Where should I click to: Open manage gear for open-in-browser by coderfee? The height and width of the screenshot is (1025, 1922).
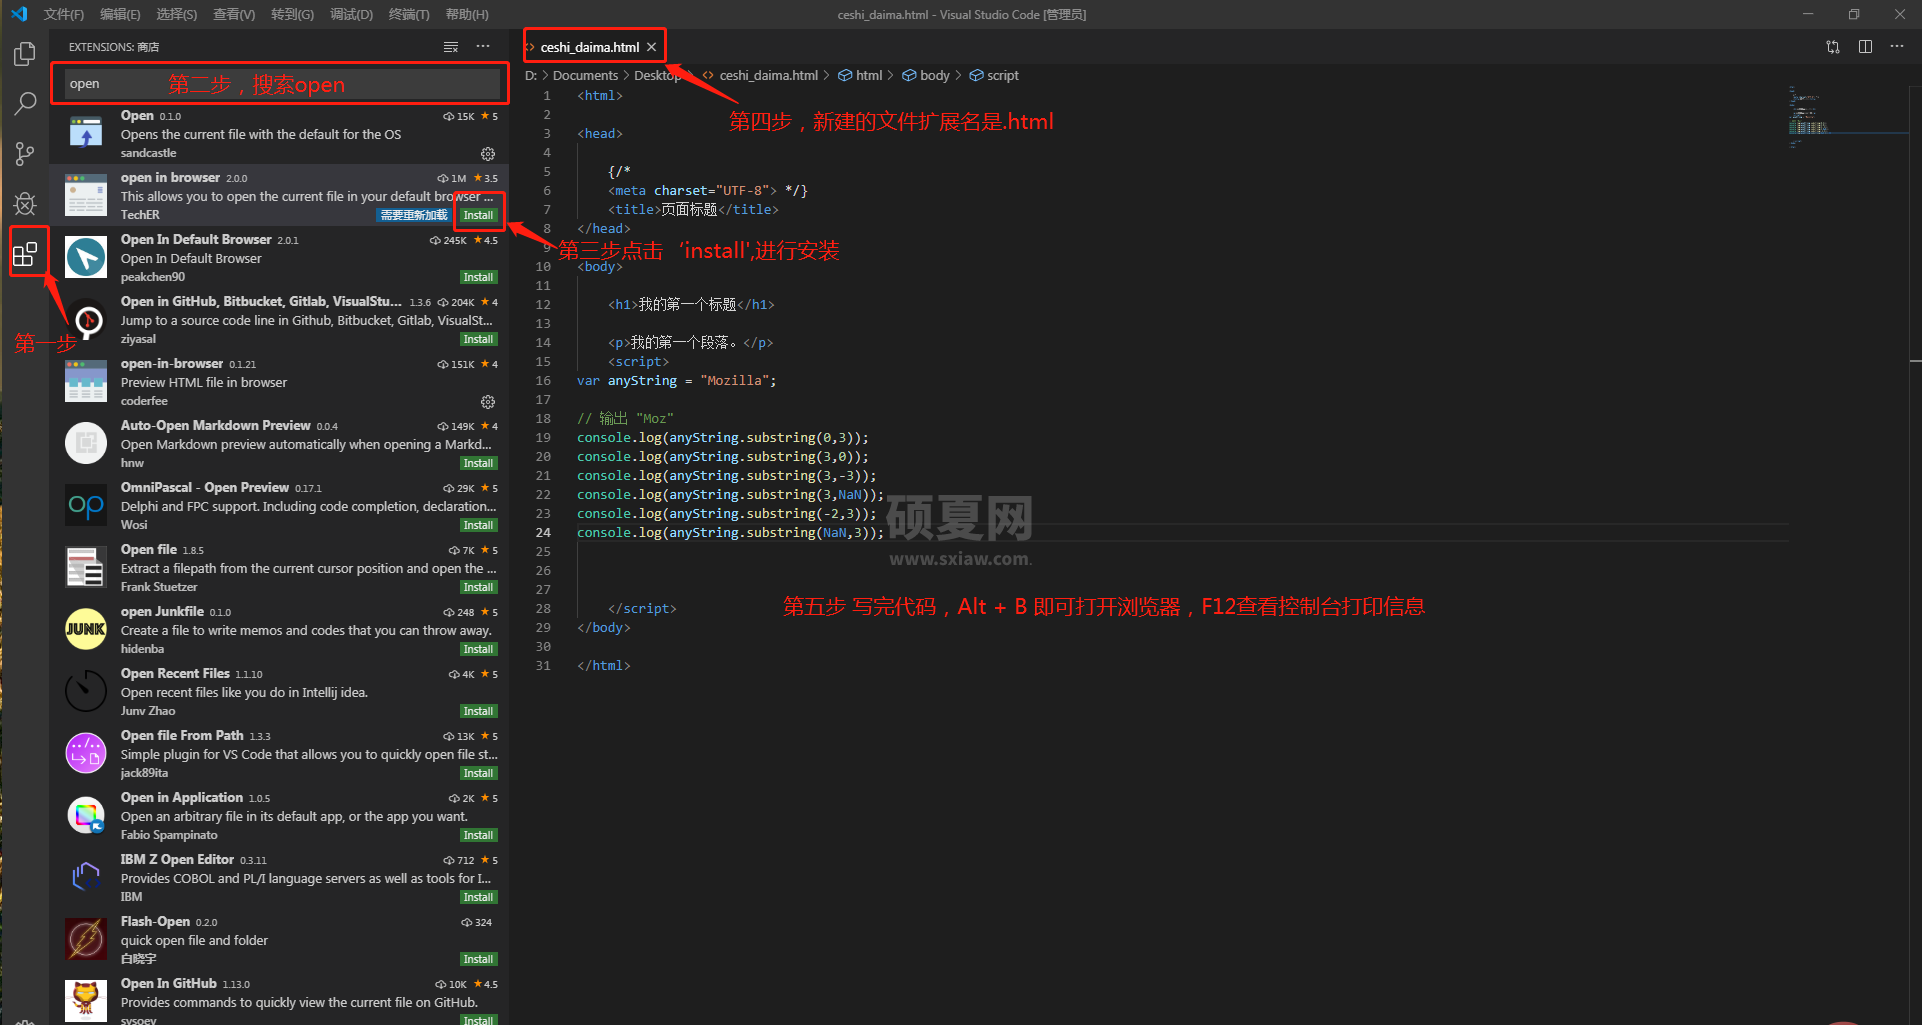[488, 402]
